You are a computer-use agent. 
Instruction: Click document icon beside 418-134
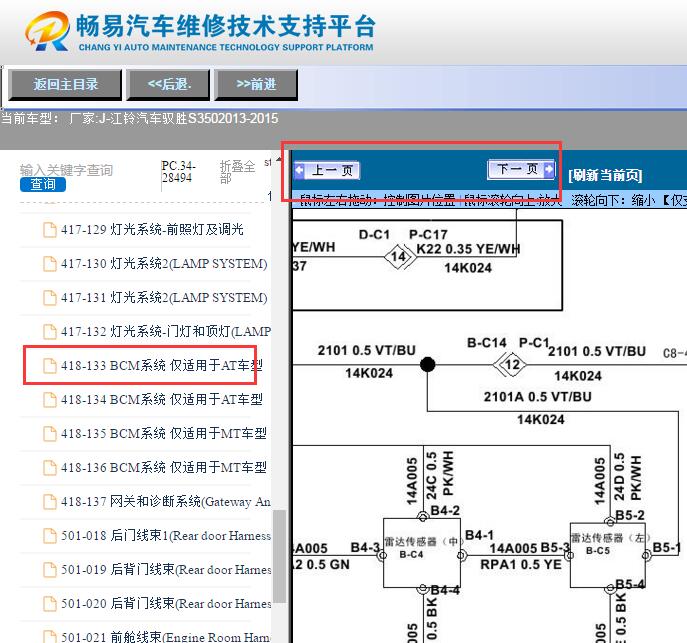click(50, 399)
